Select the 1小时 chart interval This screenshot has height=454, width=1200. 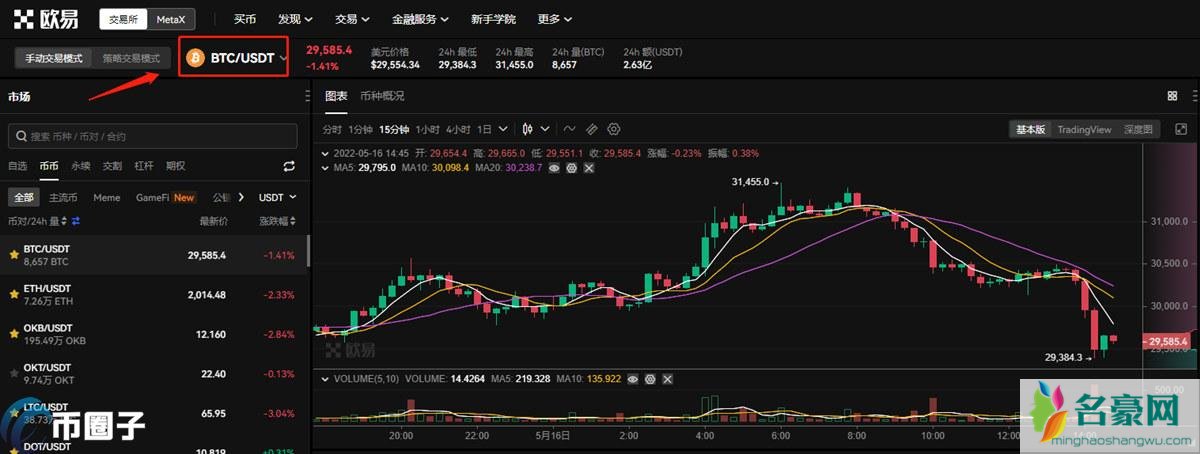(x=428, y=129)
